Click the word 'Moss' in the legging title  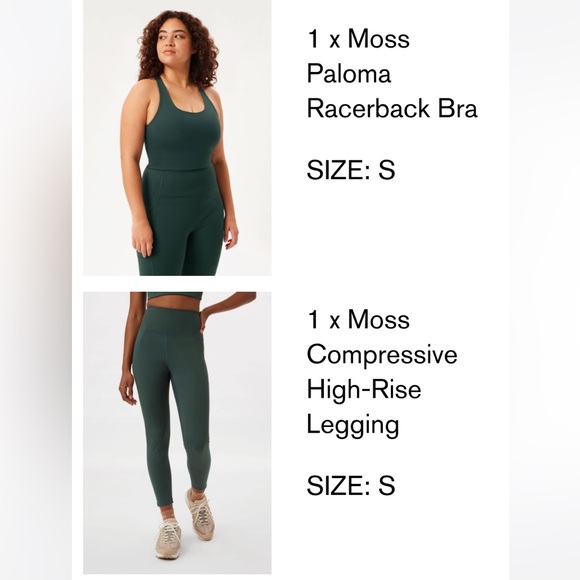[379, 320]
